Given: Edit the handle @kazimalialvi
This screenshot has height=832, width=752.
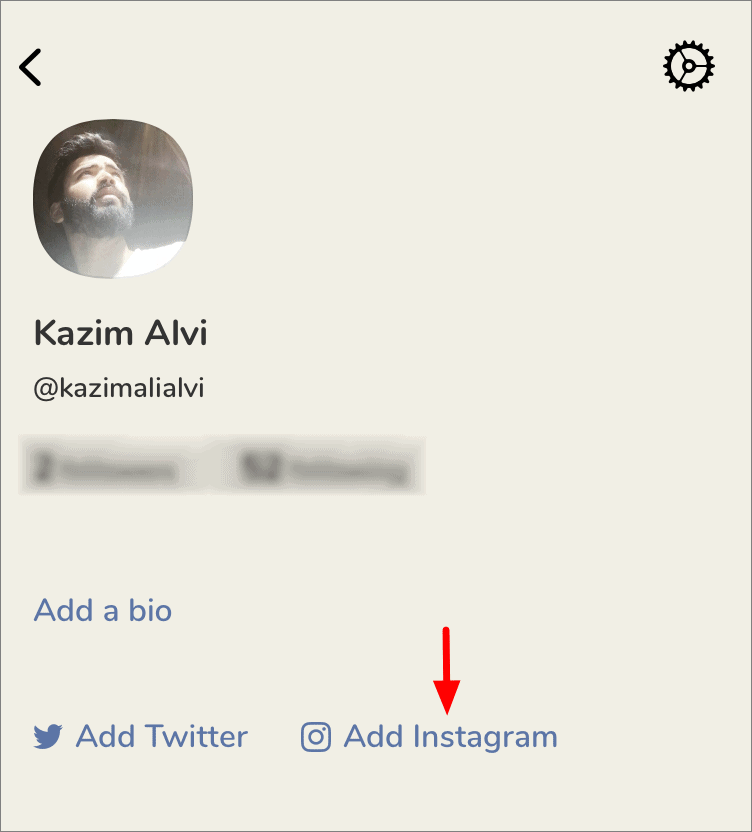Looking at the screenshot, I should [x=119, y=388].
